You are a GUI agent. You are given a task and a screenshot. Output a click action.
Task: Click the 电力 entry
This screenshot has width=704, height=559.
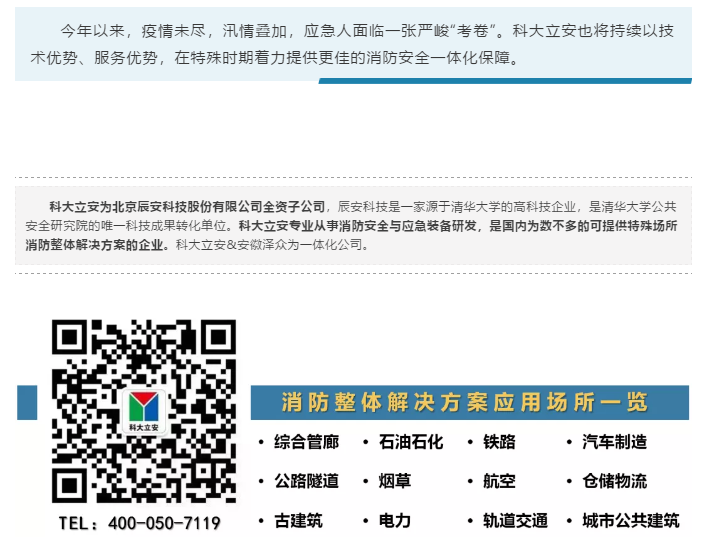394,520
